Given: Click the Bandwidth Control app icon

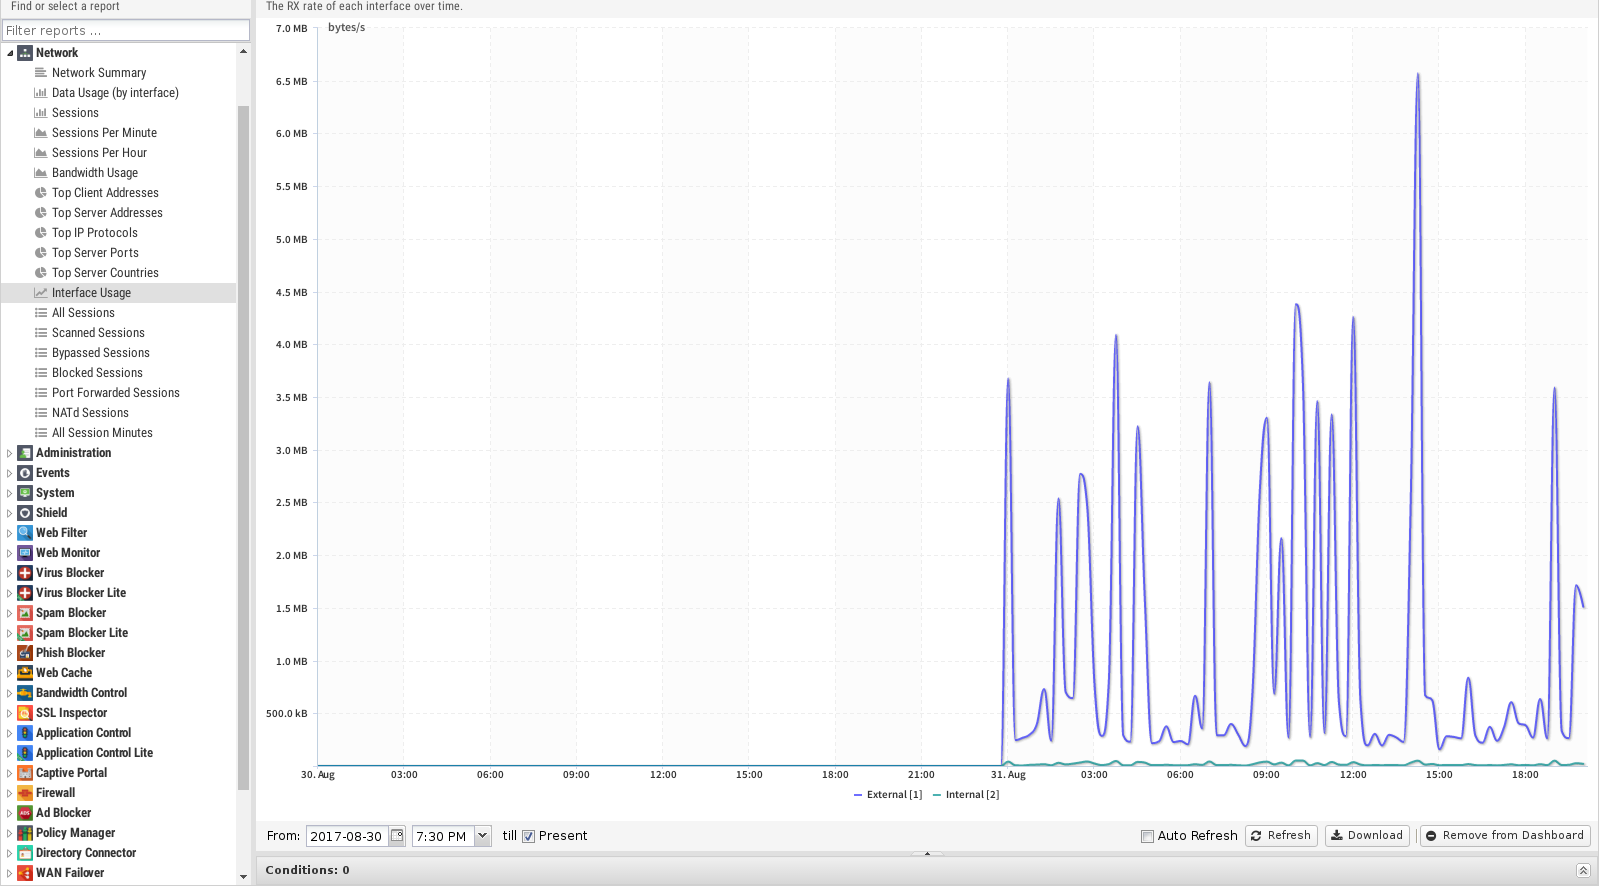Looking at the screenshot, I should [x=25, y=693].
